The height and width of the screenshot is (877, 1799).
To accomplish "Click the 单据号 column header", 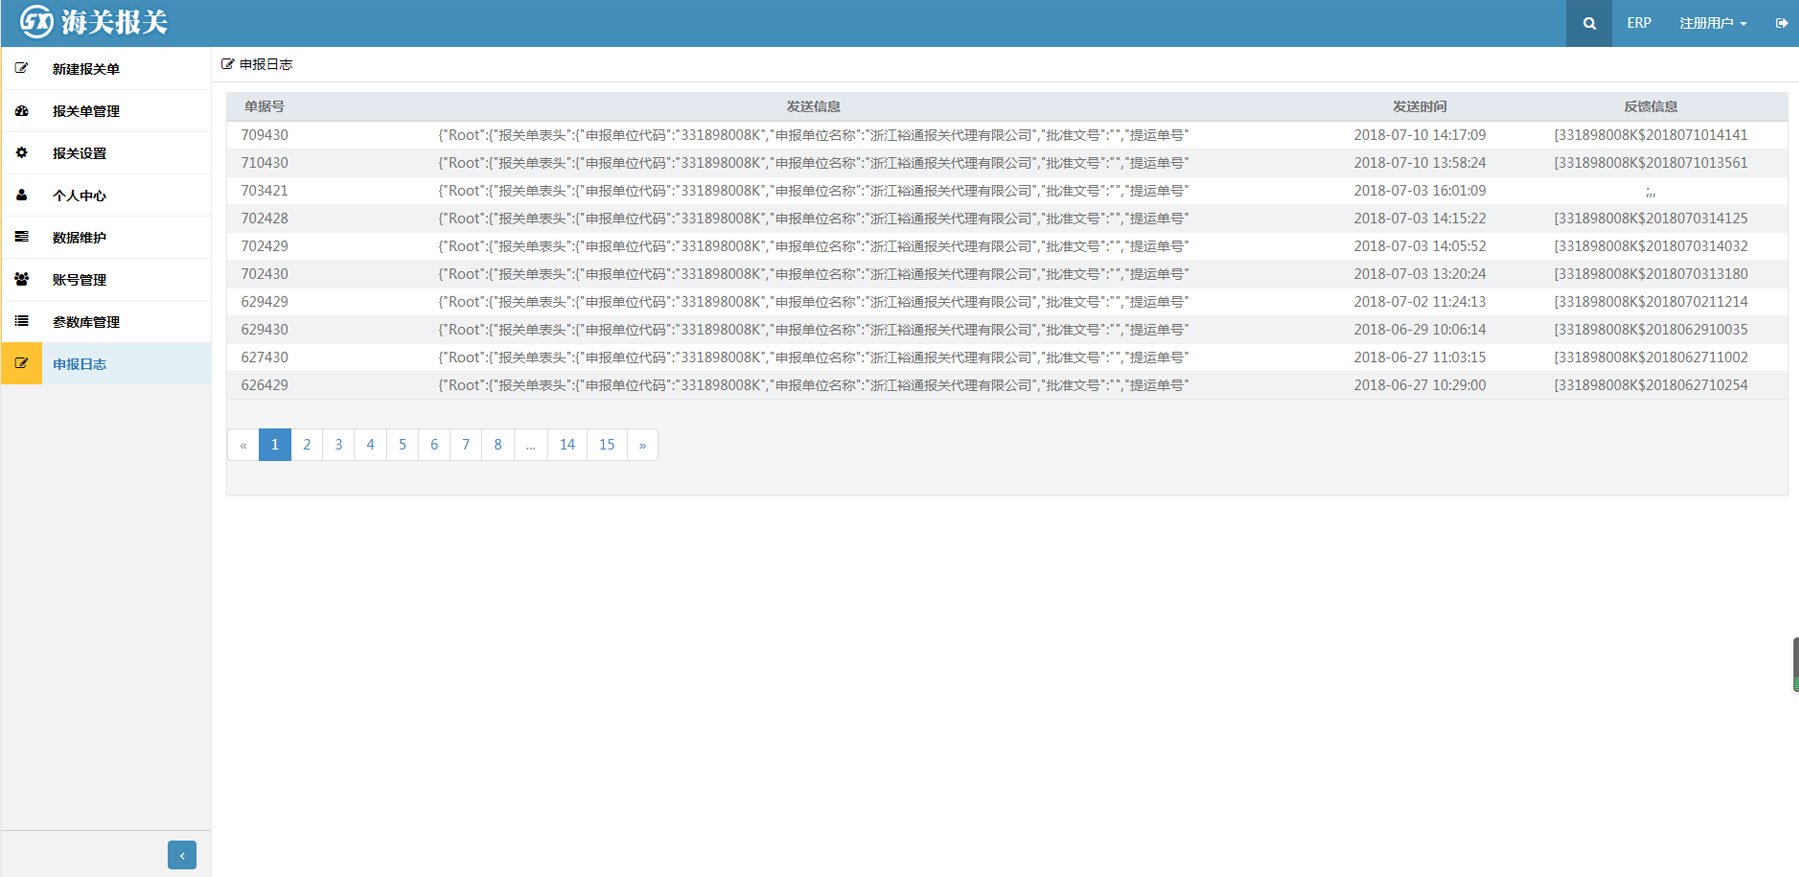I will [x=264, y=106].
